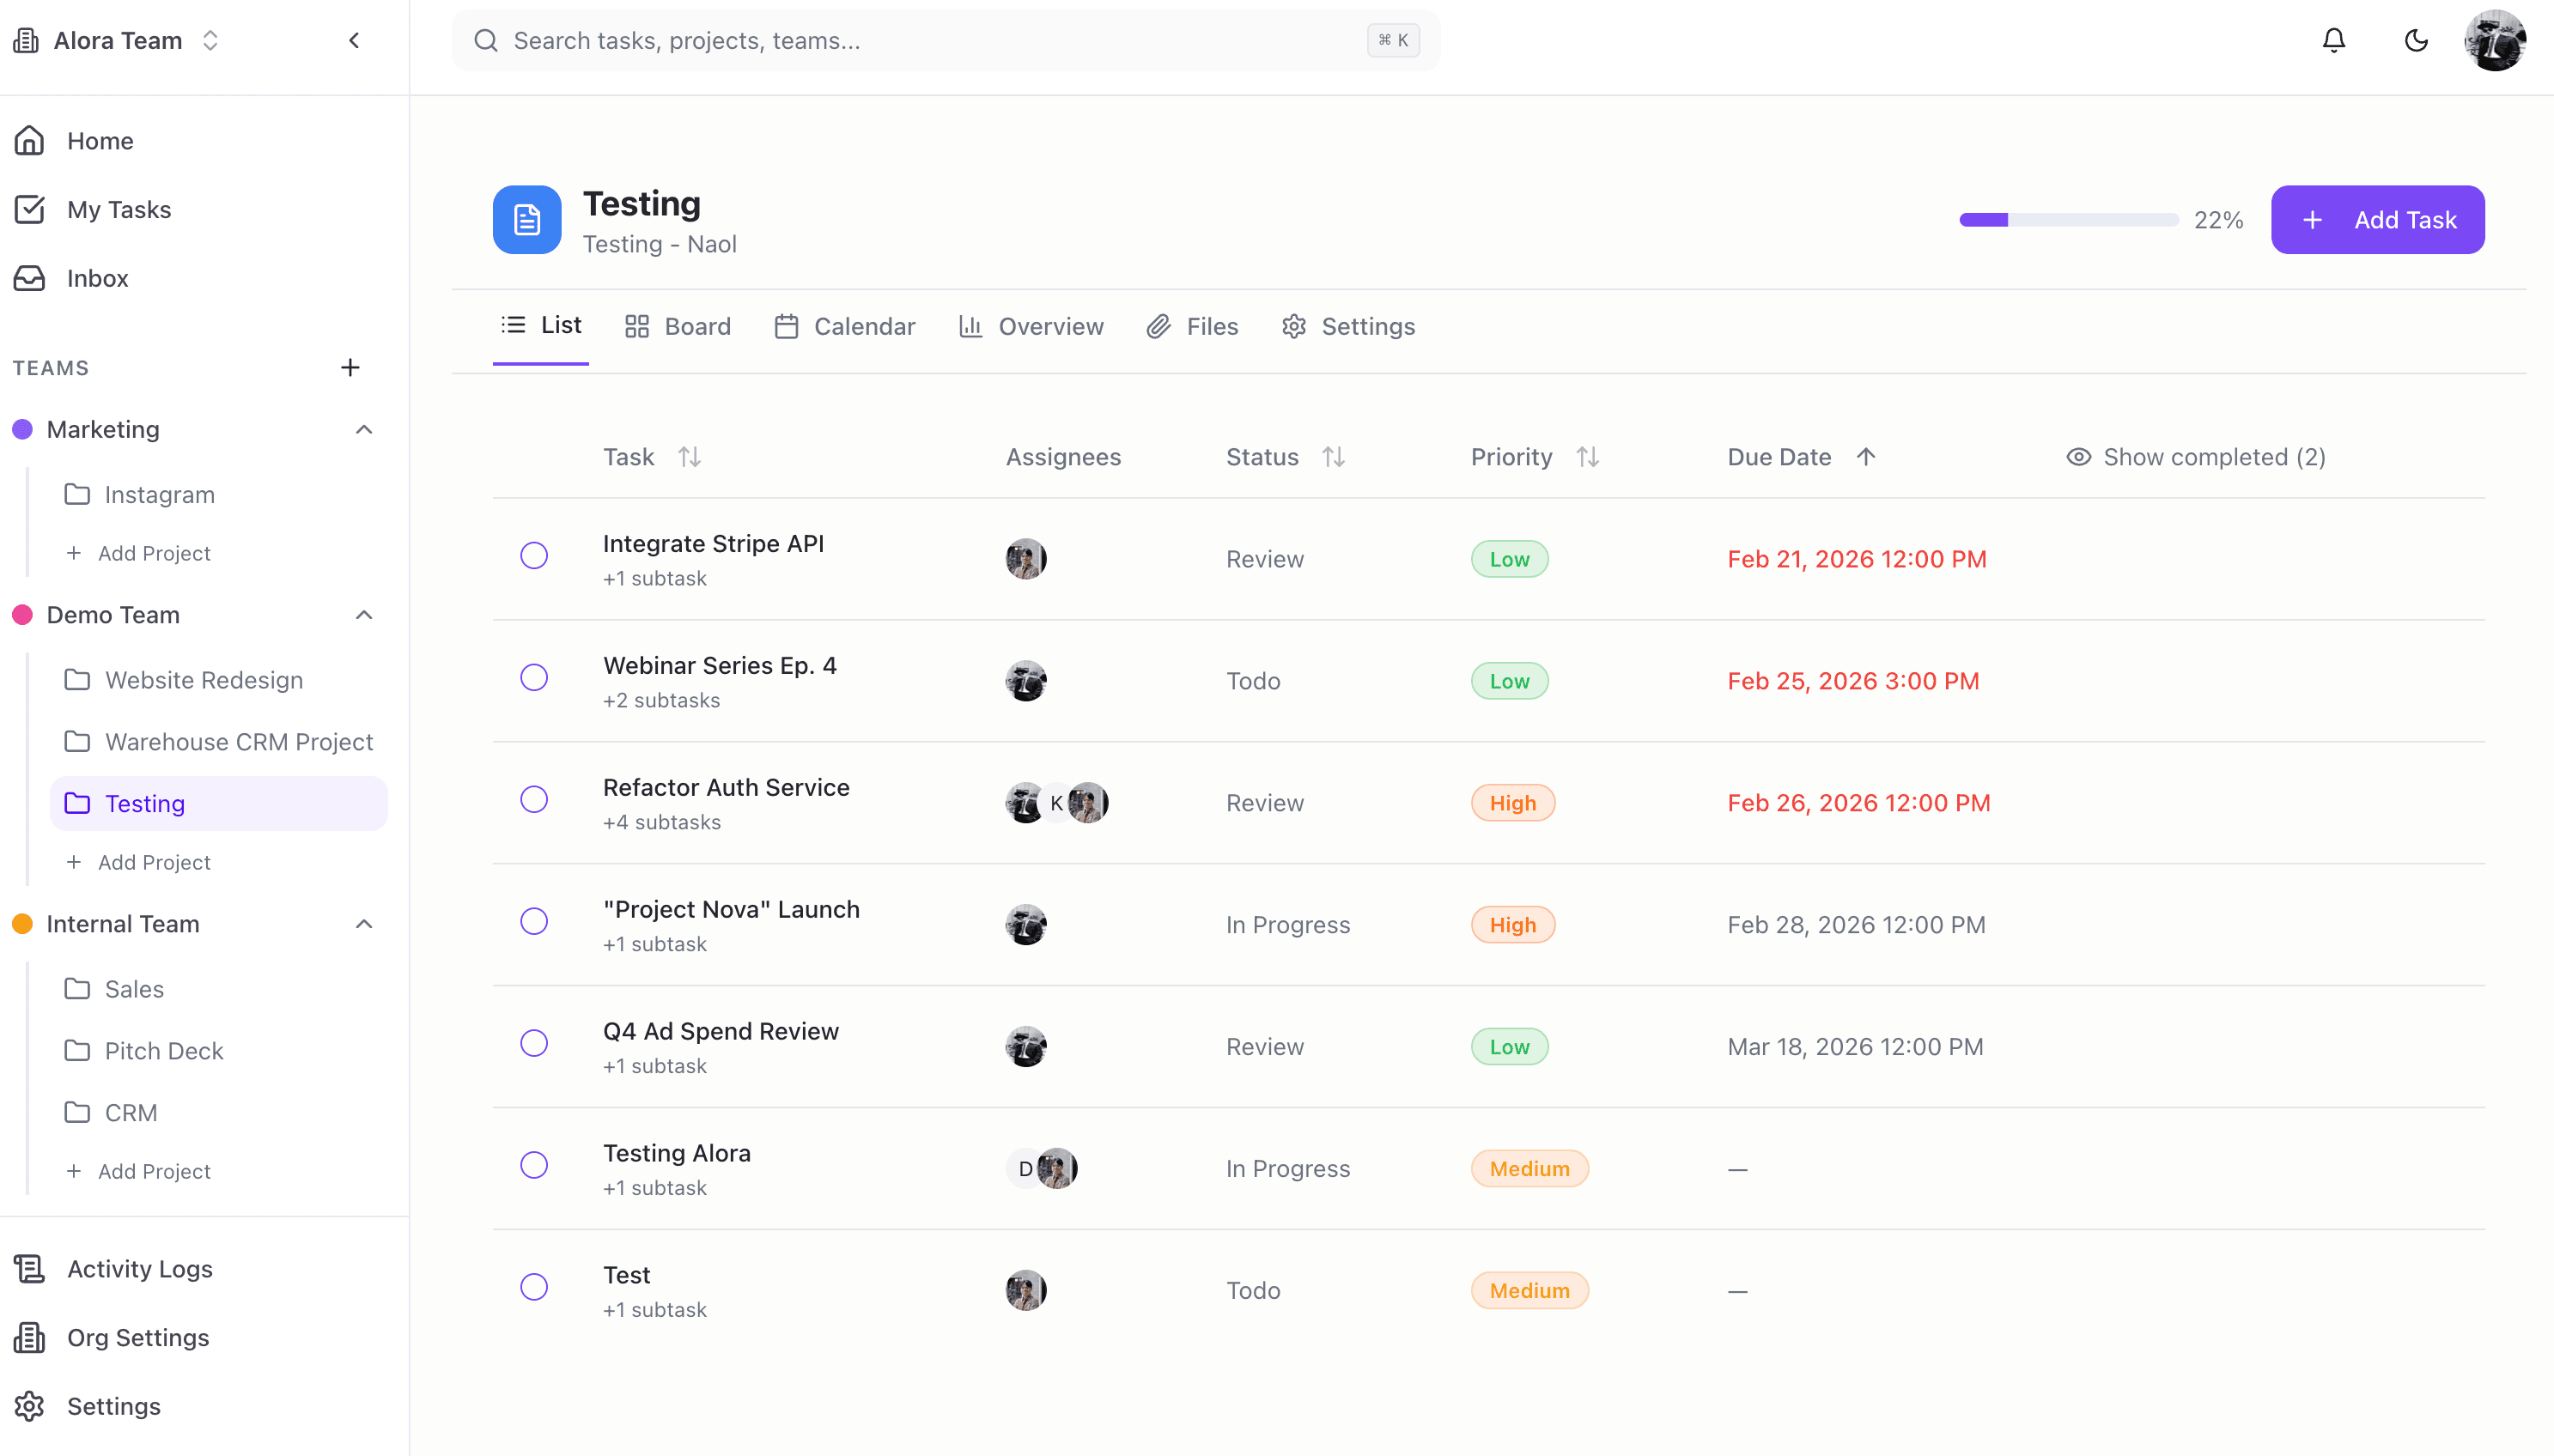Viewport: 2554px width, 1456px height.
Task: Focus the search tasks input field
Action: pos(930,40)
